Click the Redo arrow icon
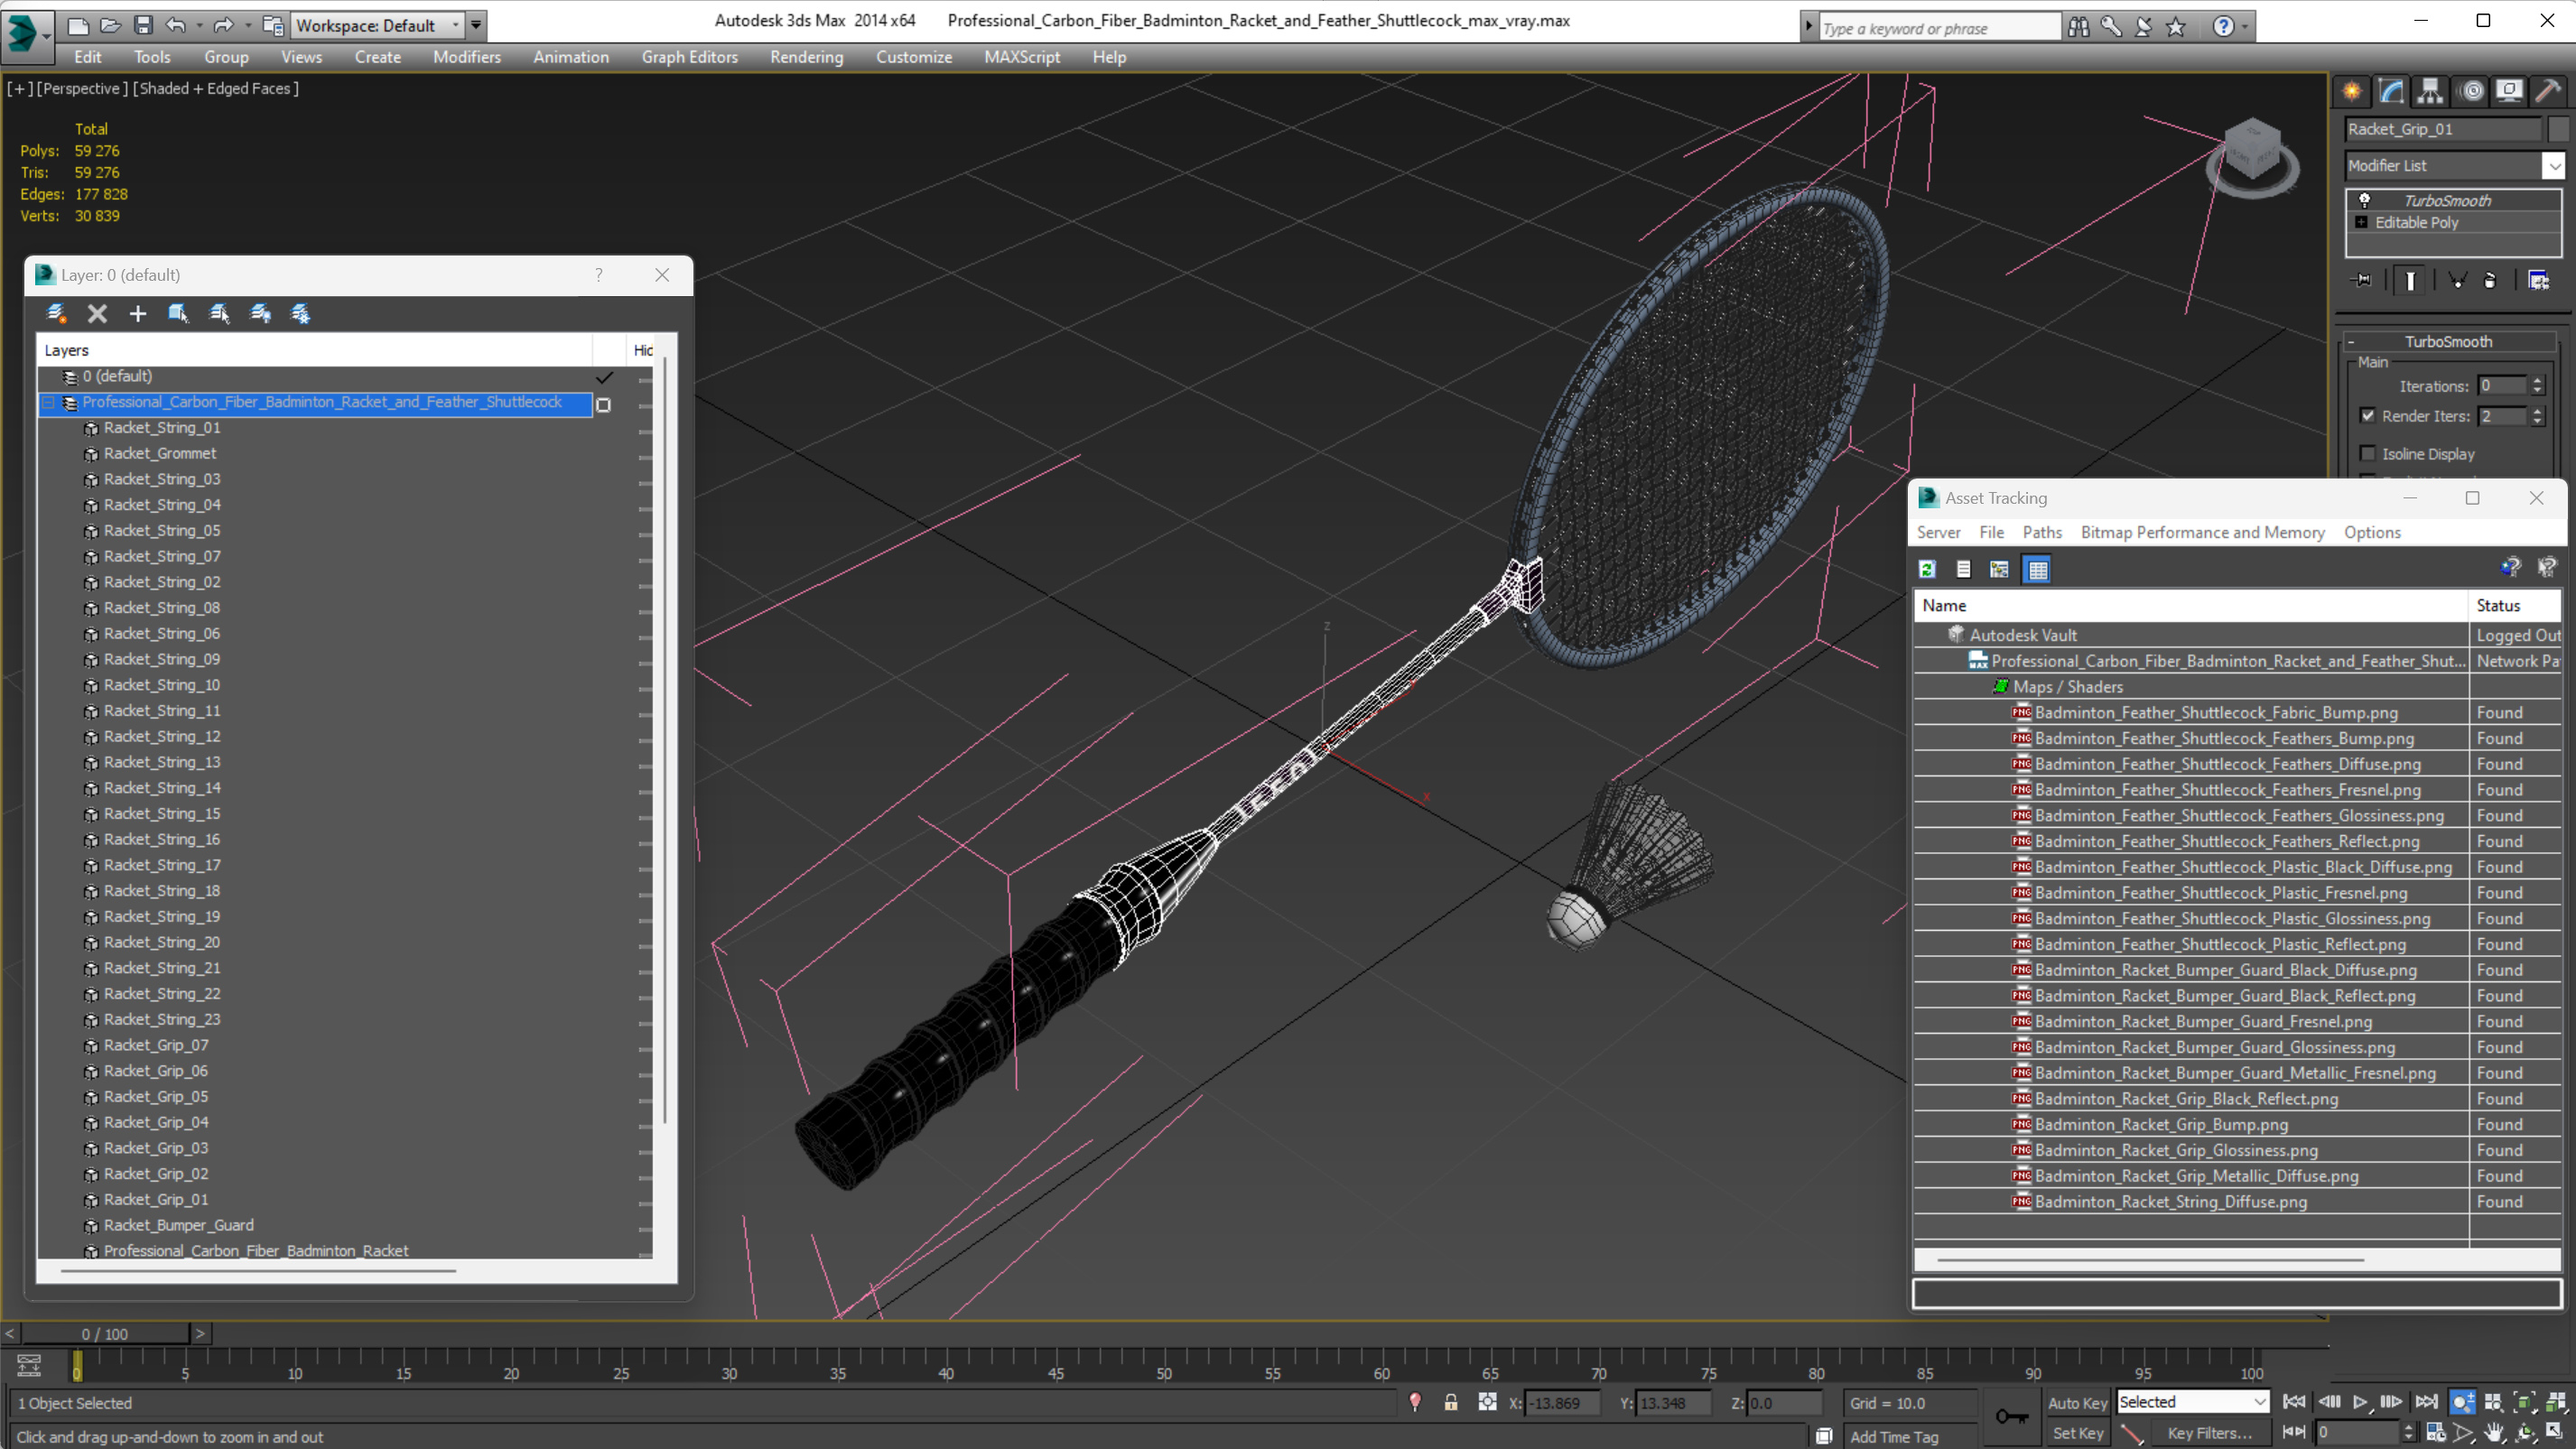2576x1449 pixels. pos(223,25)
